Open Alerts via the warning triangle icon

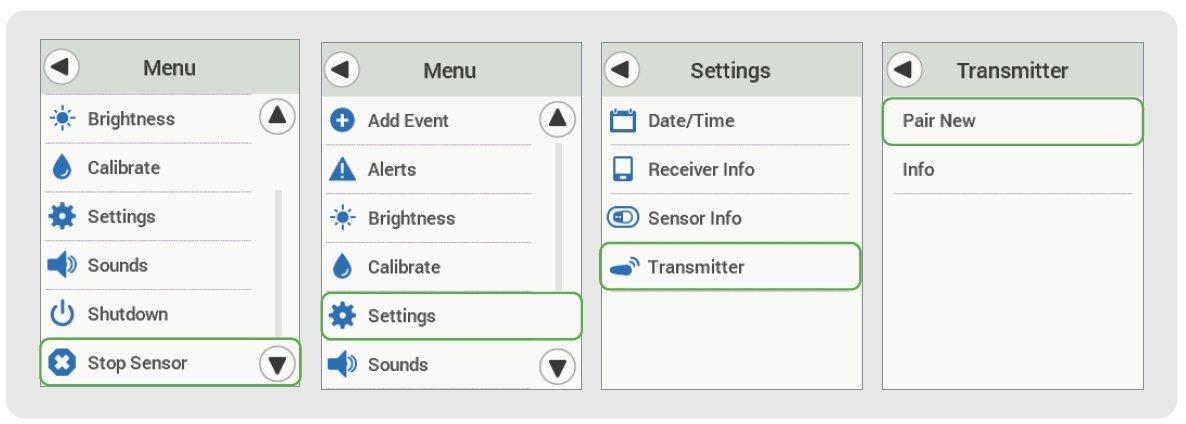tap(343, 169)
